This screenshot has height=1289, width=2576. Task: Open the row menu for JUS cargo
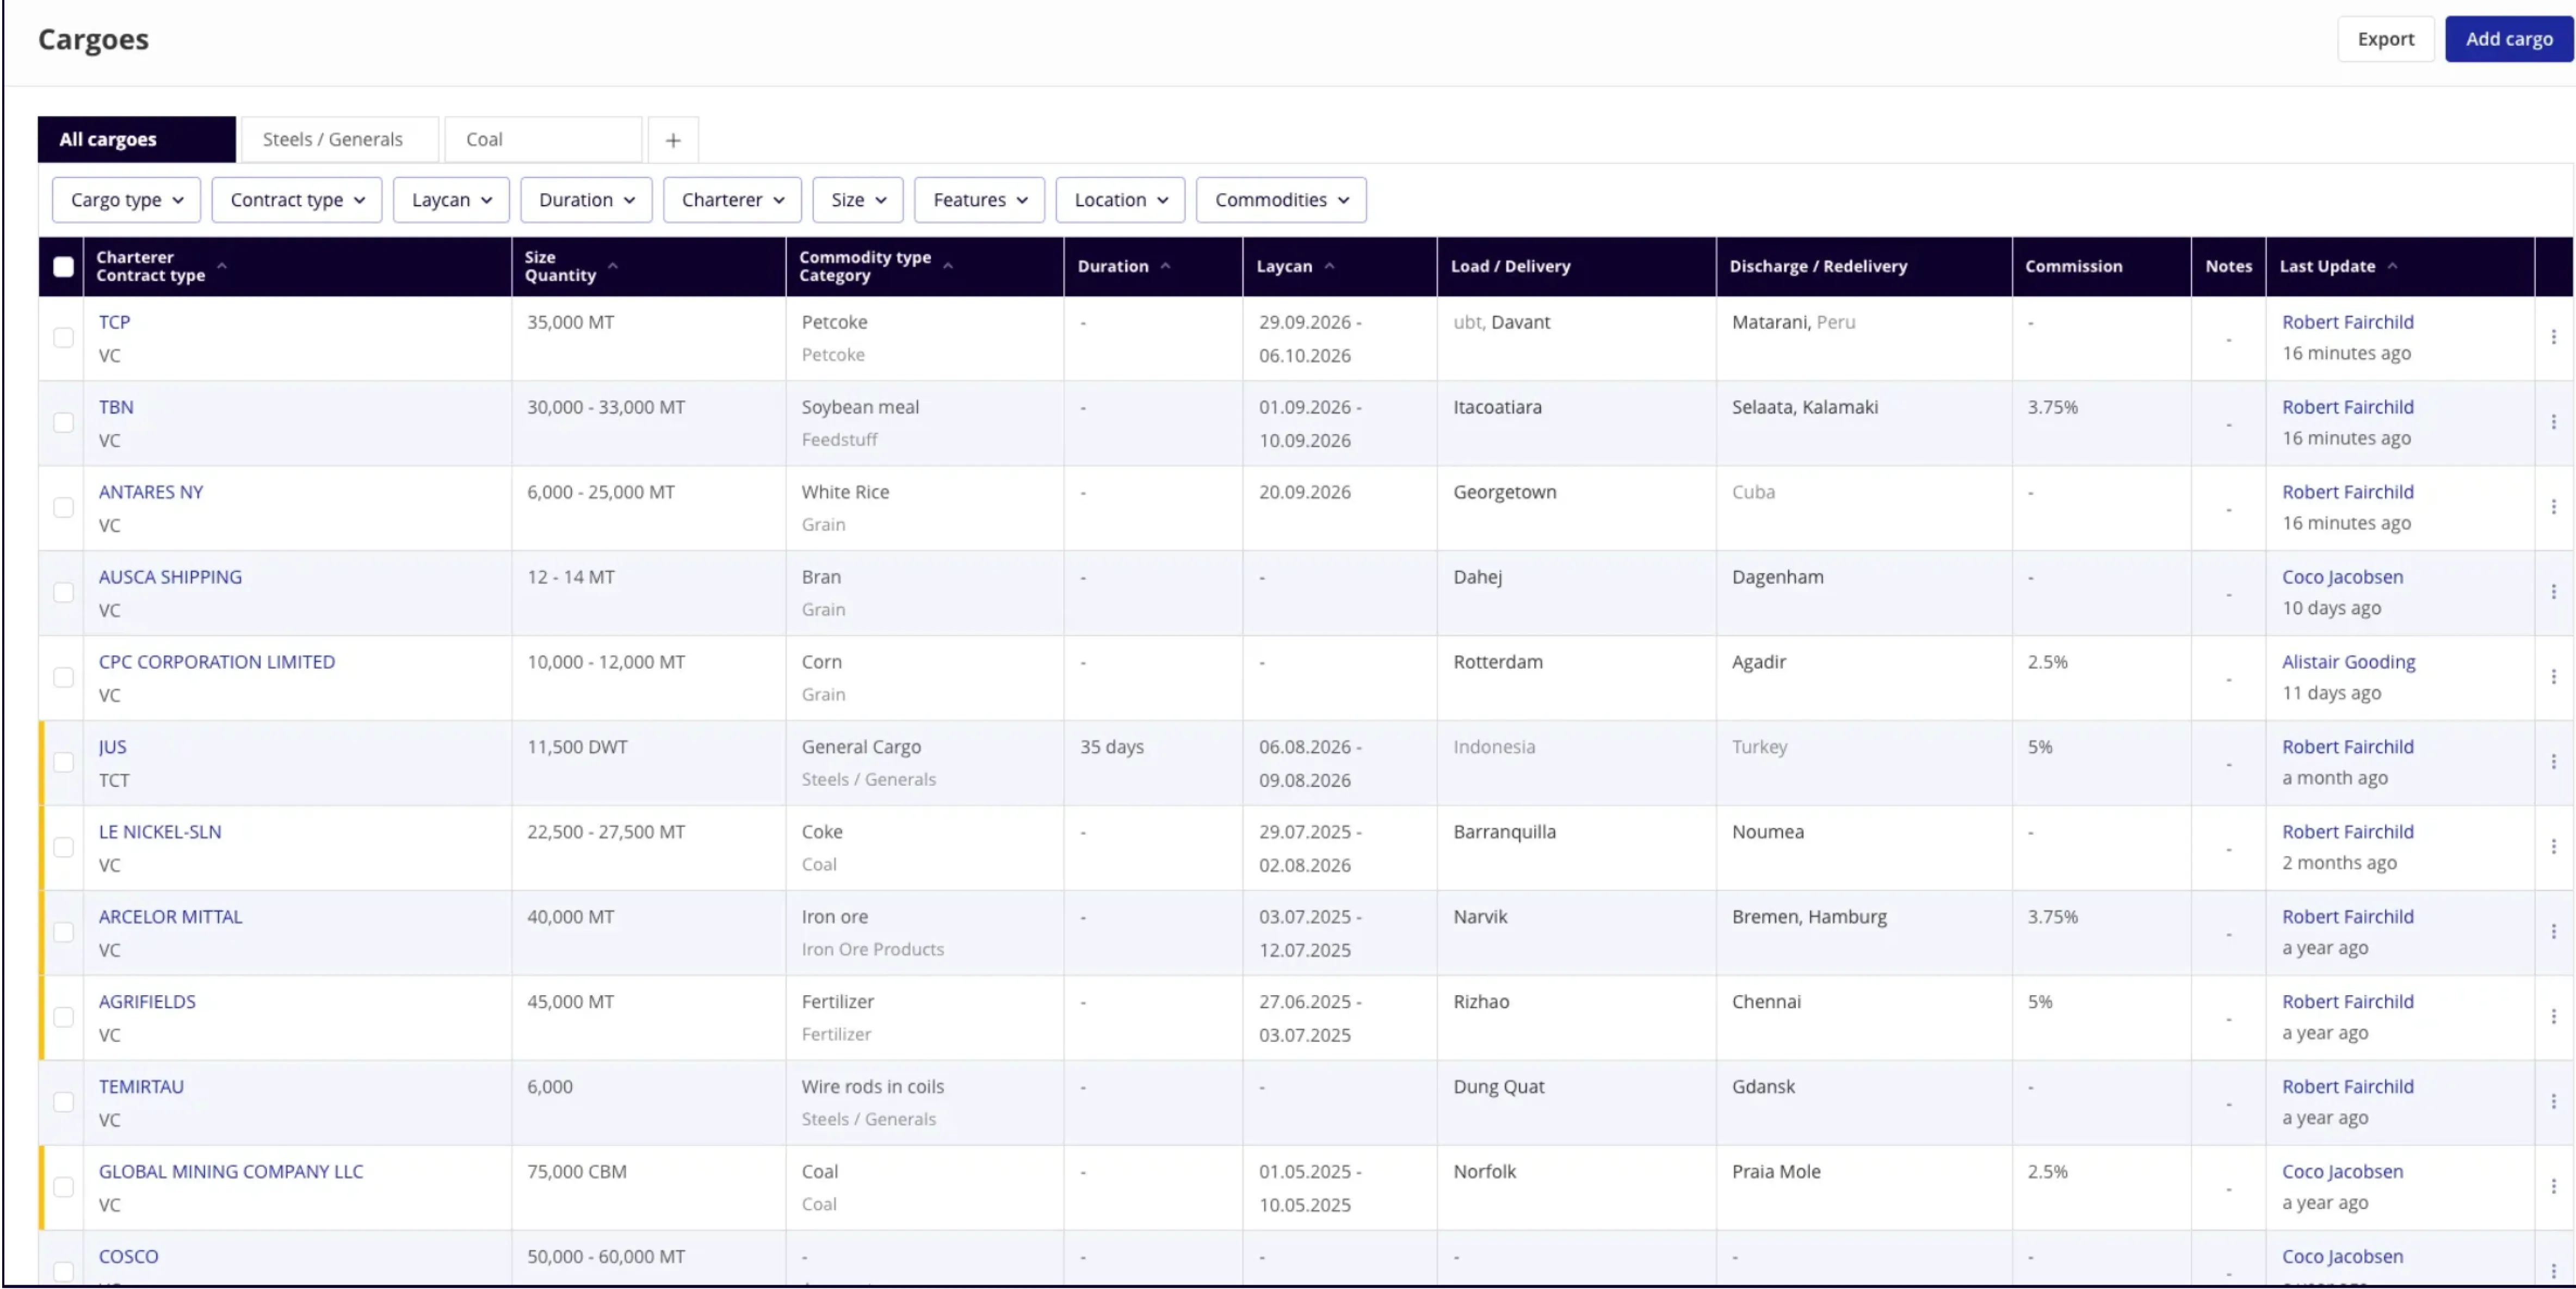pos(2553,762)
